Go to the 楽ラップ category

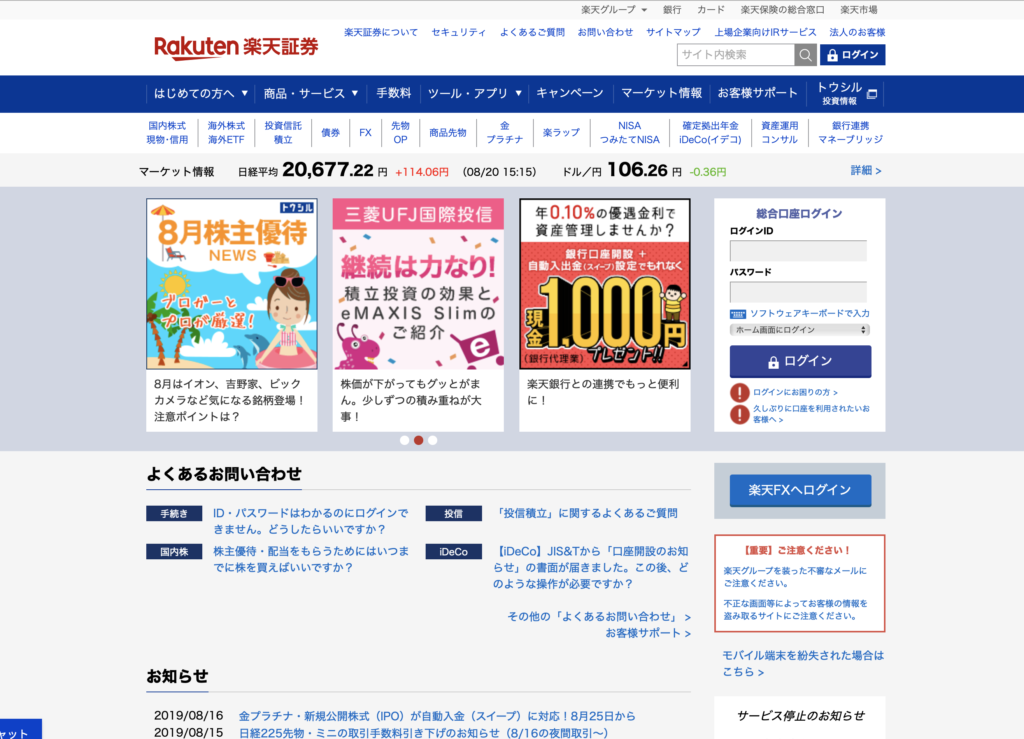click(x=562, y=133)
